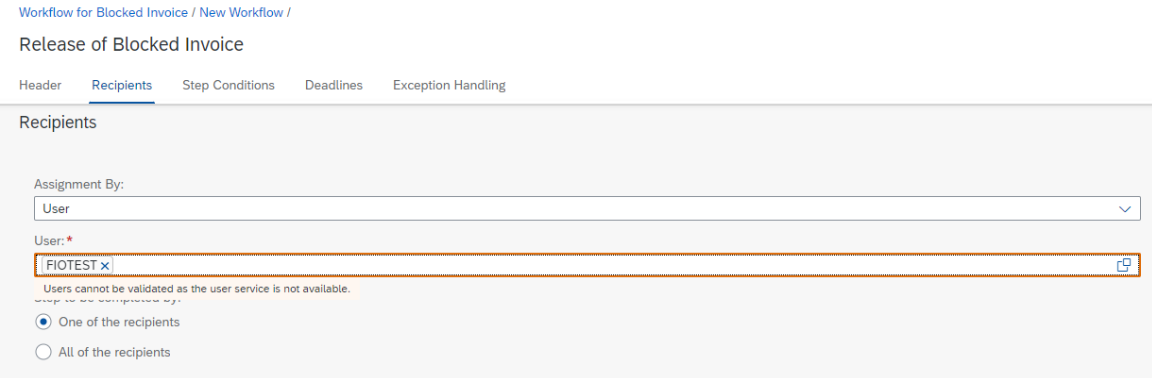
Task: Click the empty area of the User input field
Action: (x=613, y=265)
